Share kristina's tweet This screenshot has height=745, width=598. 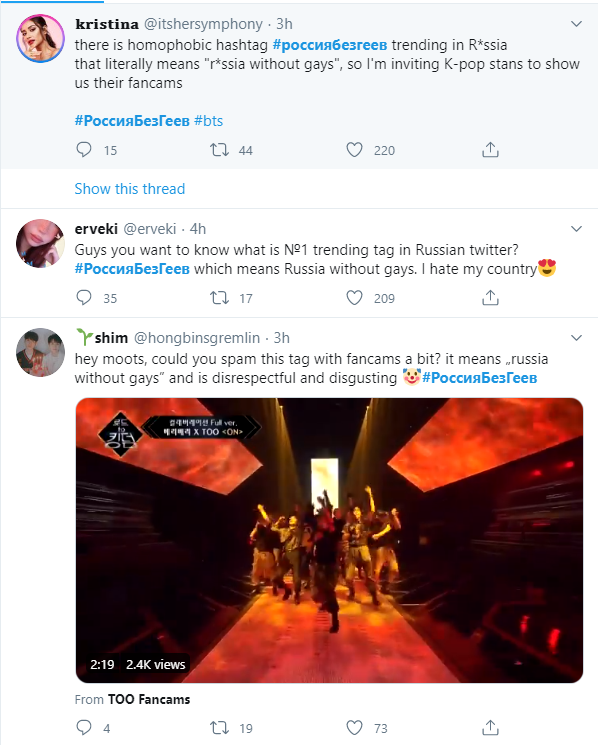pos(490,150)
